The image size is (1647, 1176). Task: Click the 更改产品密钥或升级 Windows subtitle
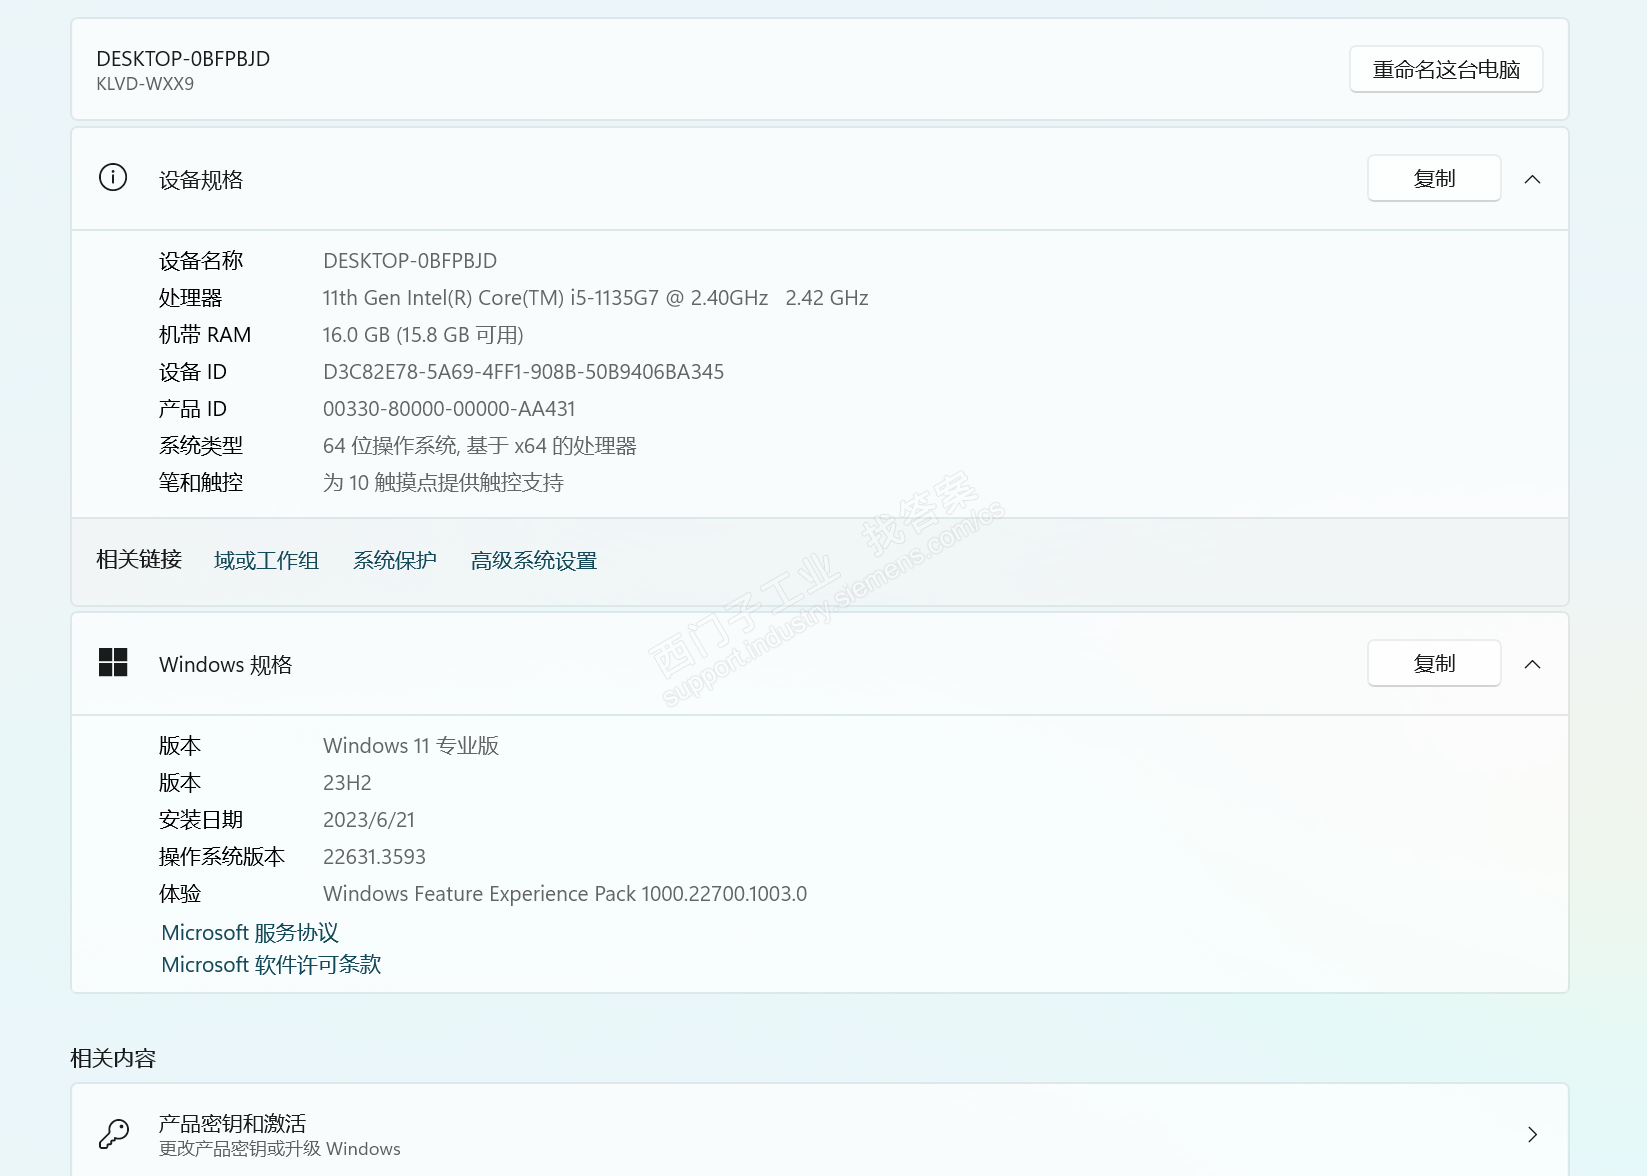280,1149
